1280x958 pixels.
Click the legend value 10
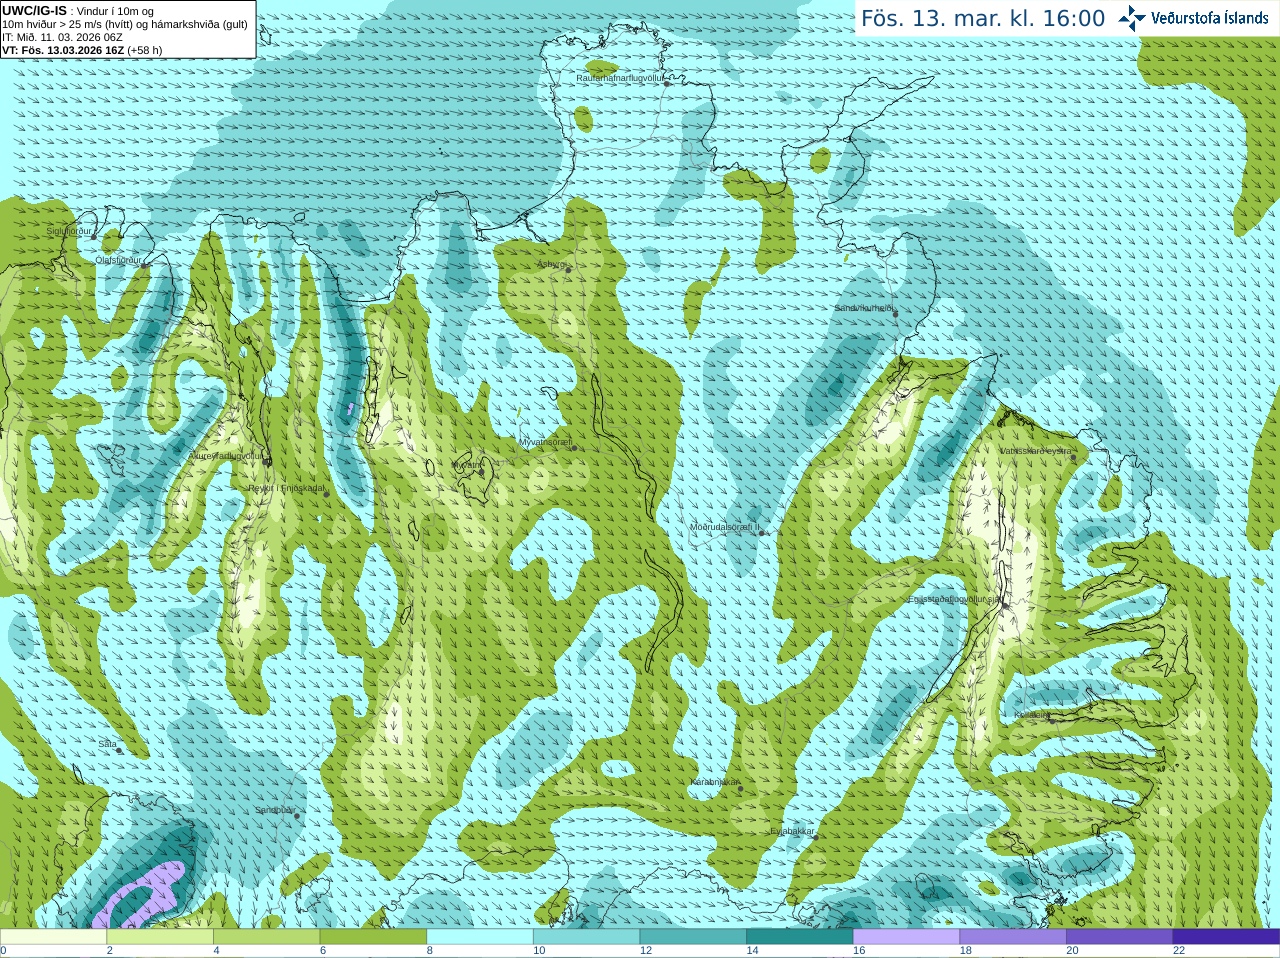click(x=539, y=951)
